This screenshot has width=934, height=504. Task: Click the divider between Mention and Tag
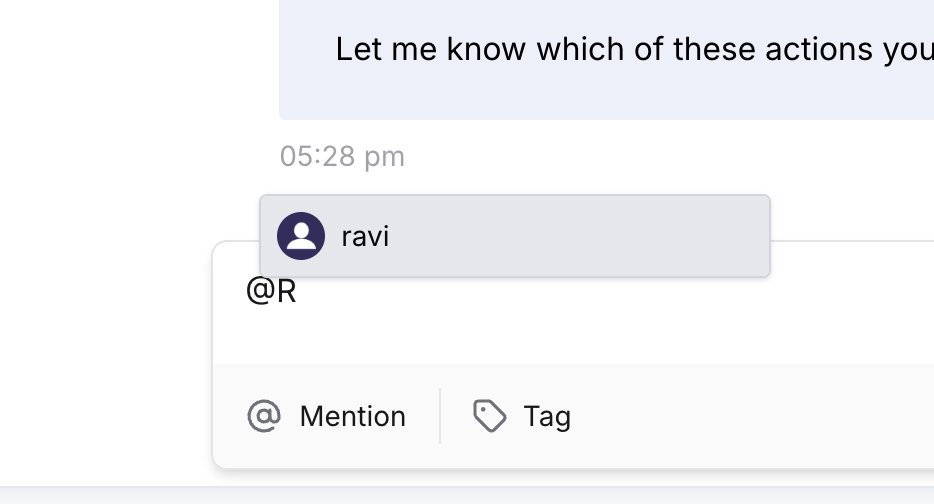tap(440, 416)
